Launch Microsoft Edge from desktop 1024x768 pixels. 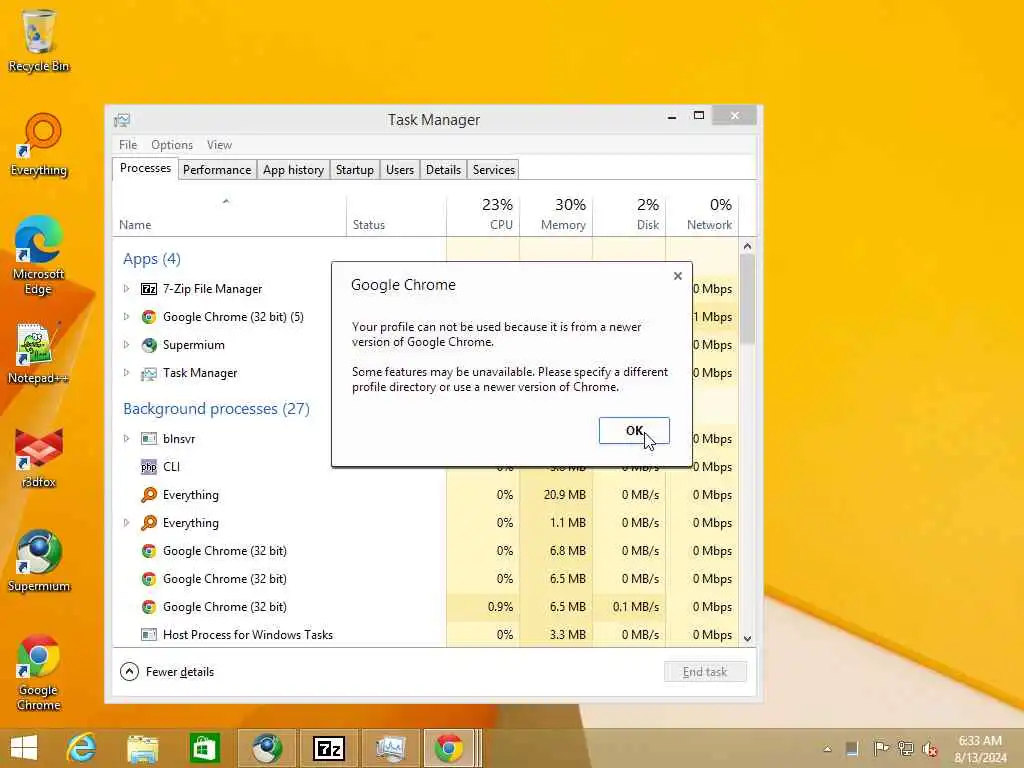[39, 255]
